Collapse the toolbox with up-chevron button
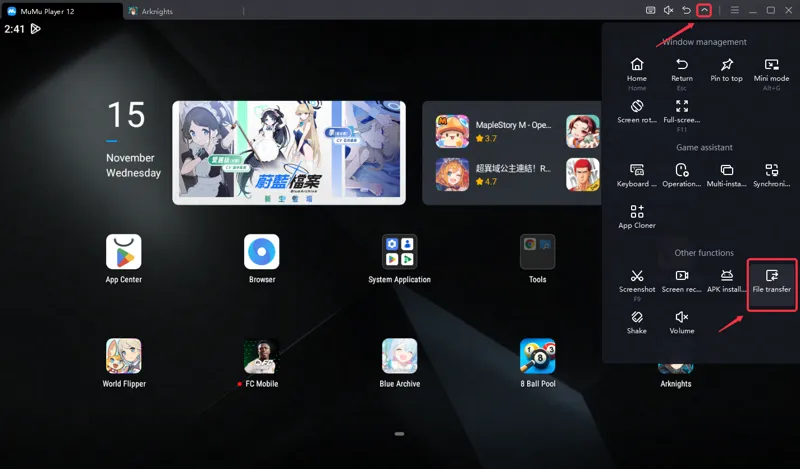Viewport: 800px width, 469px height. point(704,10)
